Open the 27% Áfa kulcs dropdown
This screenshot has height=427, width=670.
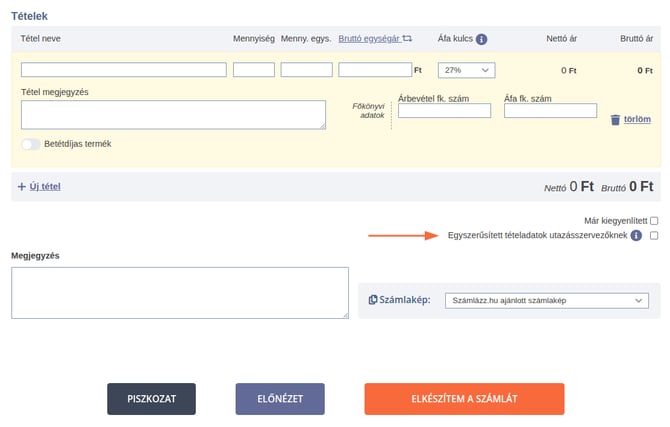click(x=466, y=70)
